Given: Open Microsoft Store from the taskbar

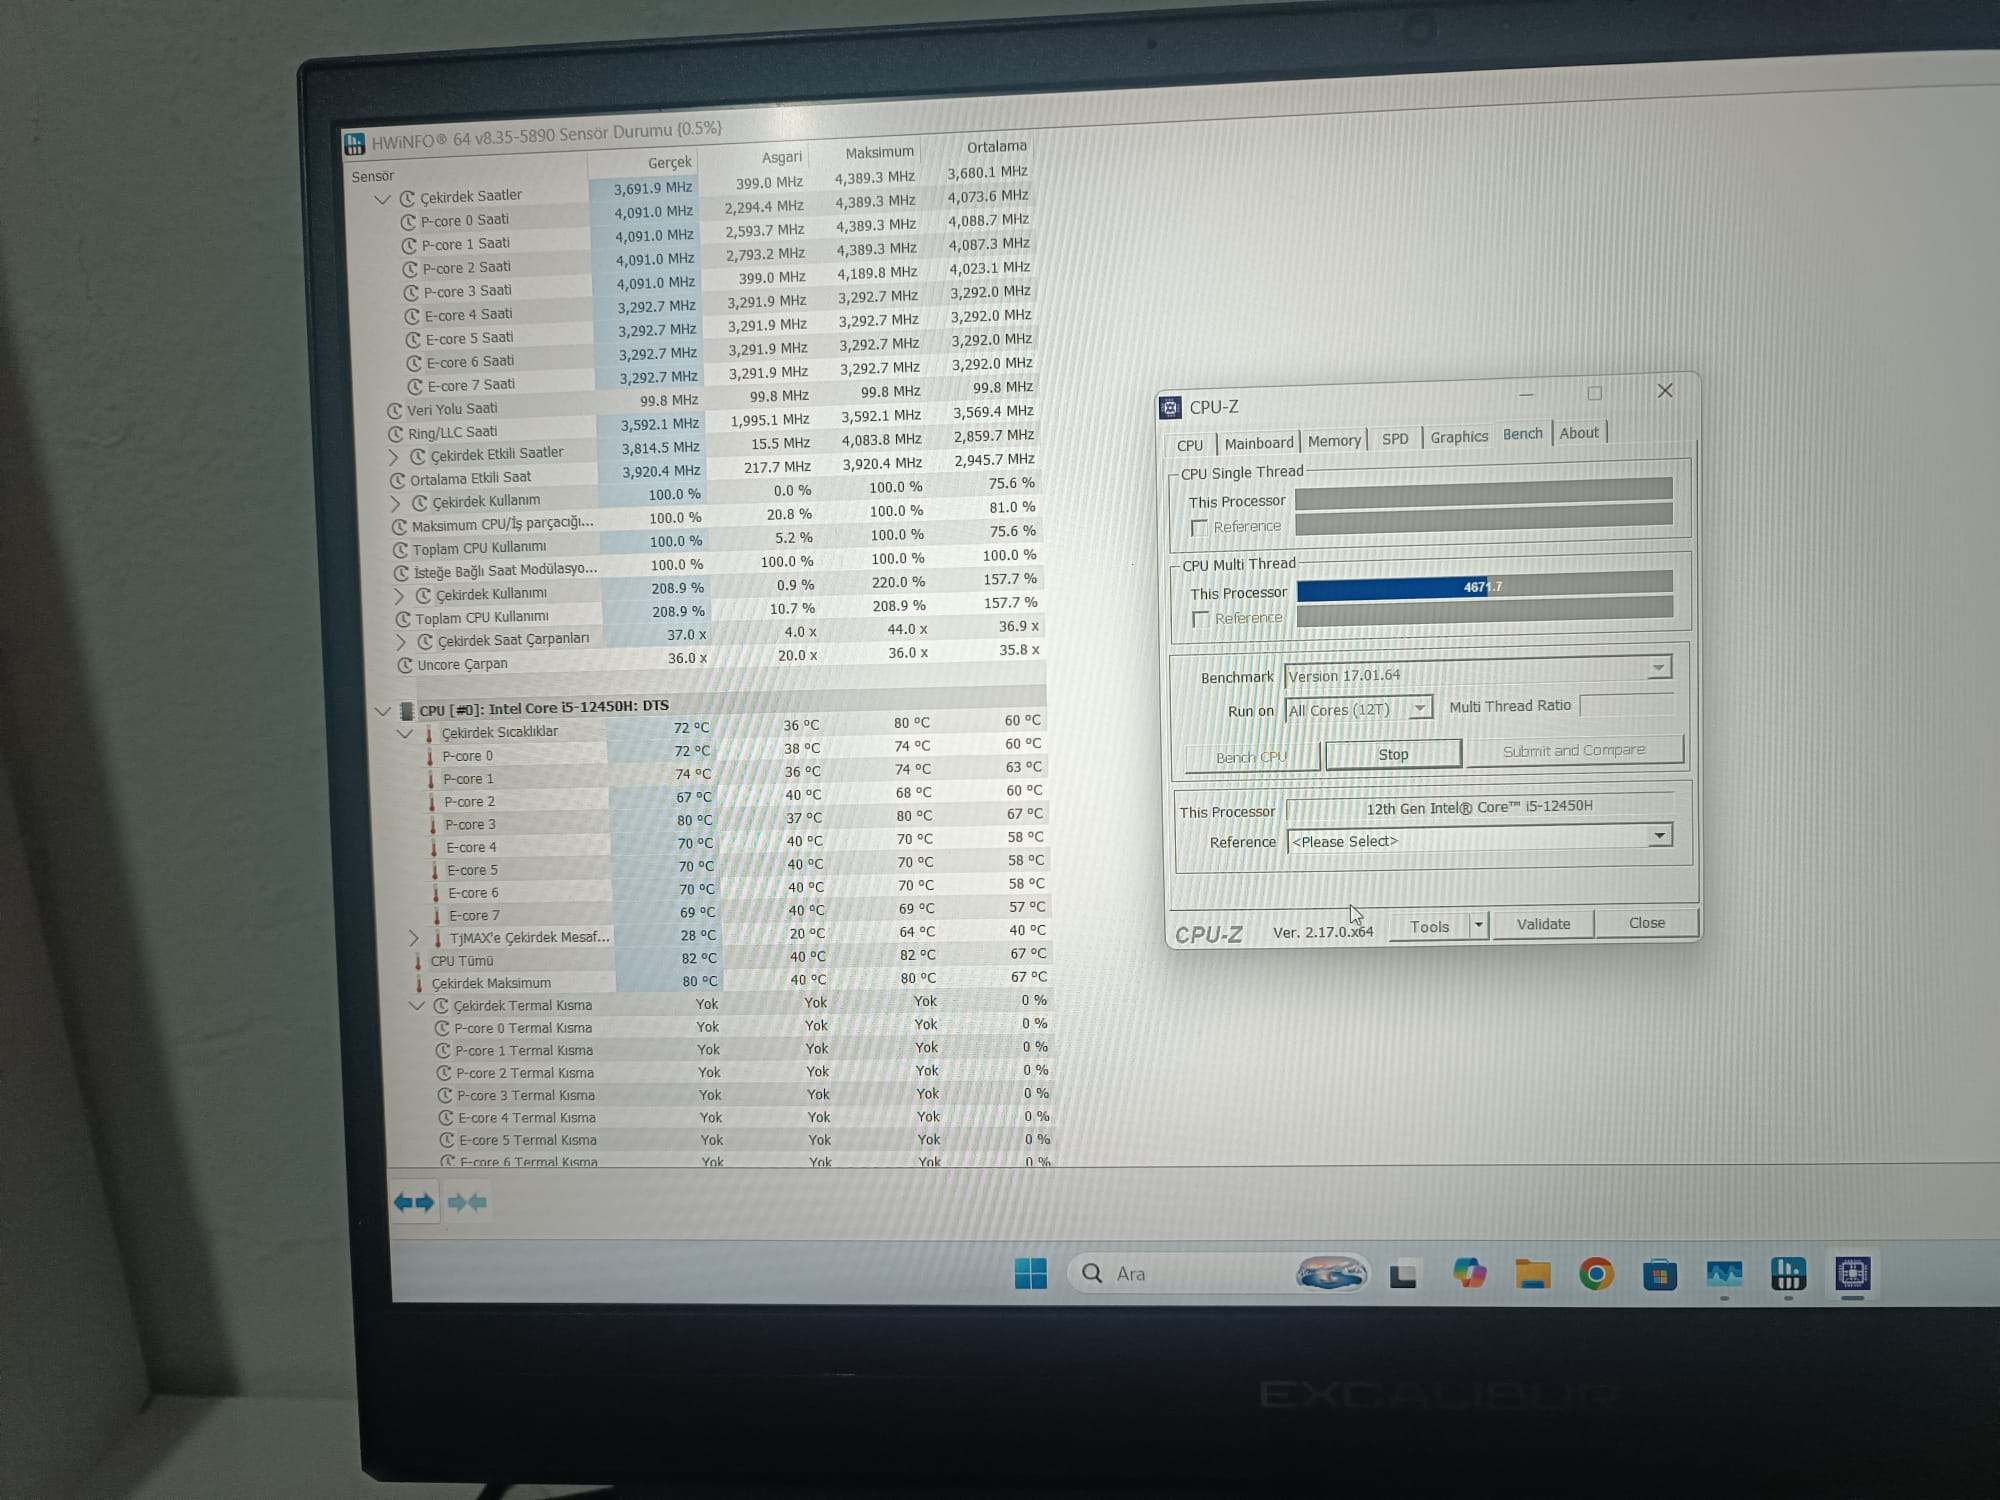Looking at the screenshot, I should coord(1660,1275).
